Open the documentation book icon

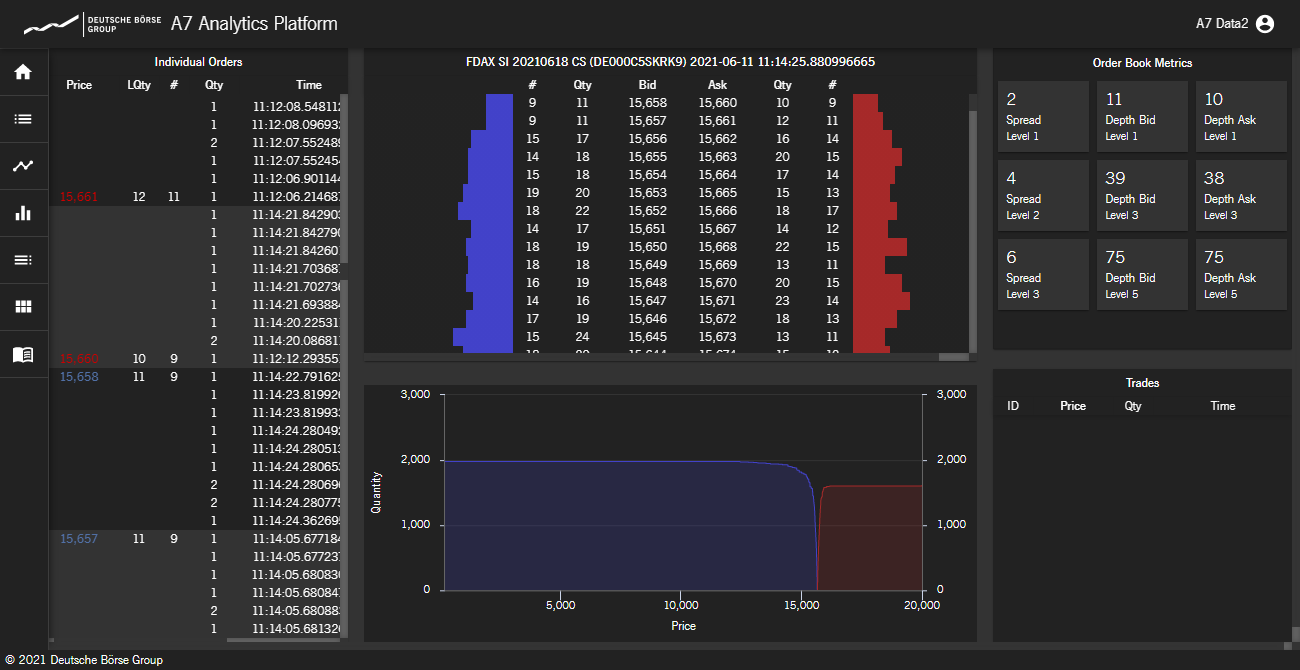click(x=23, y=354)
